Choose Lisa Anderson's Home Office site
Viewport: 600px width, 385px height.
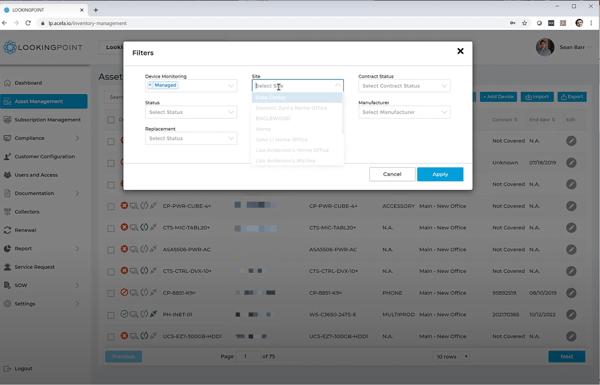297,150
